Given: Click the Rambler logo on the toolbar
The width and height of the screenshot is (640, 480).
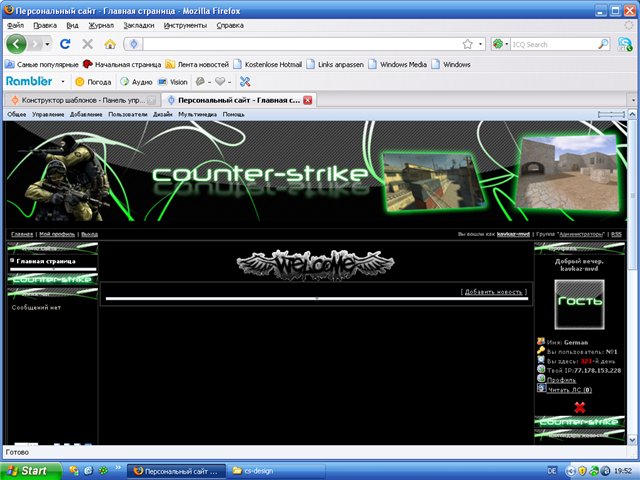Looking at the screenshot, I should click(29, 81).
